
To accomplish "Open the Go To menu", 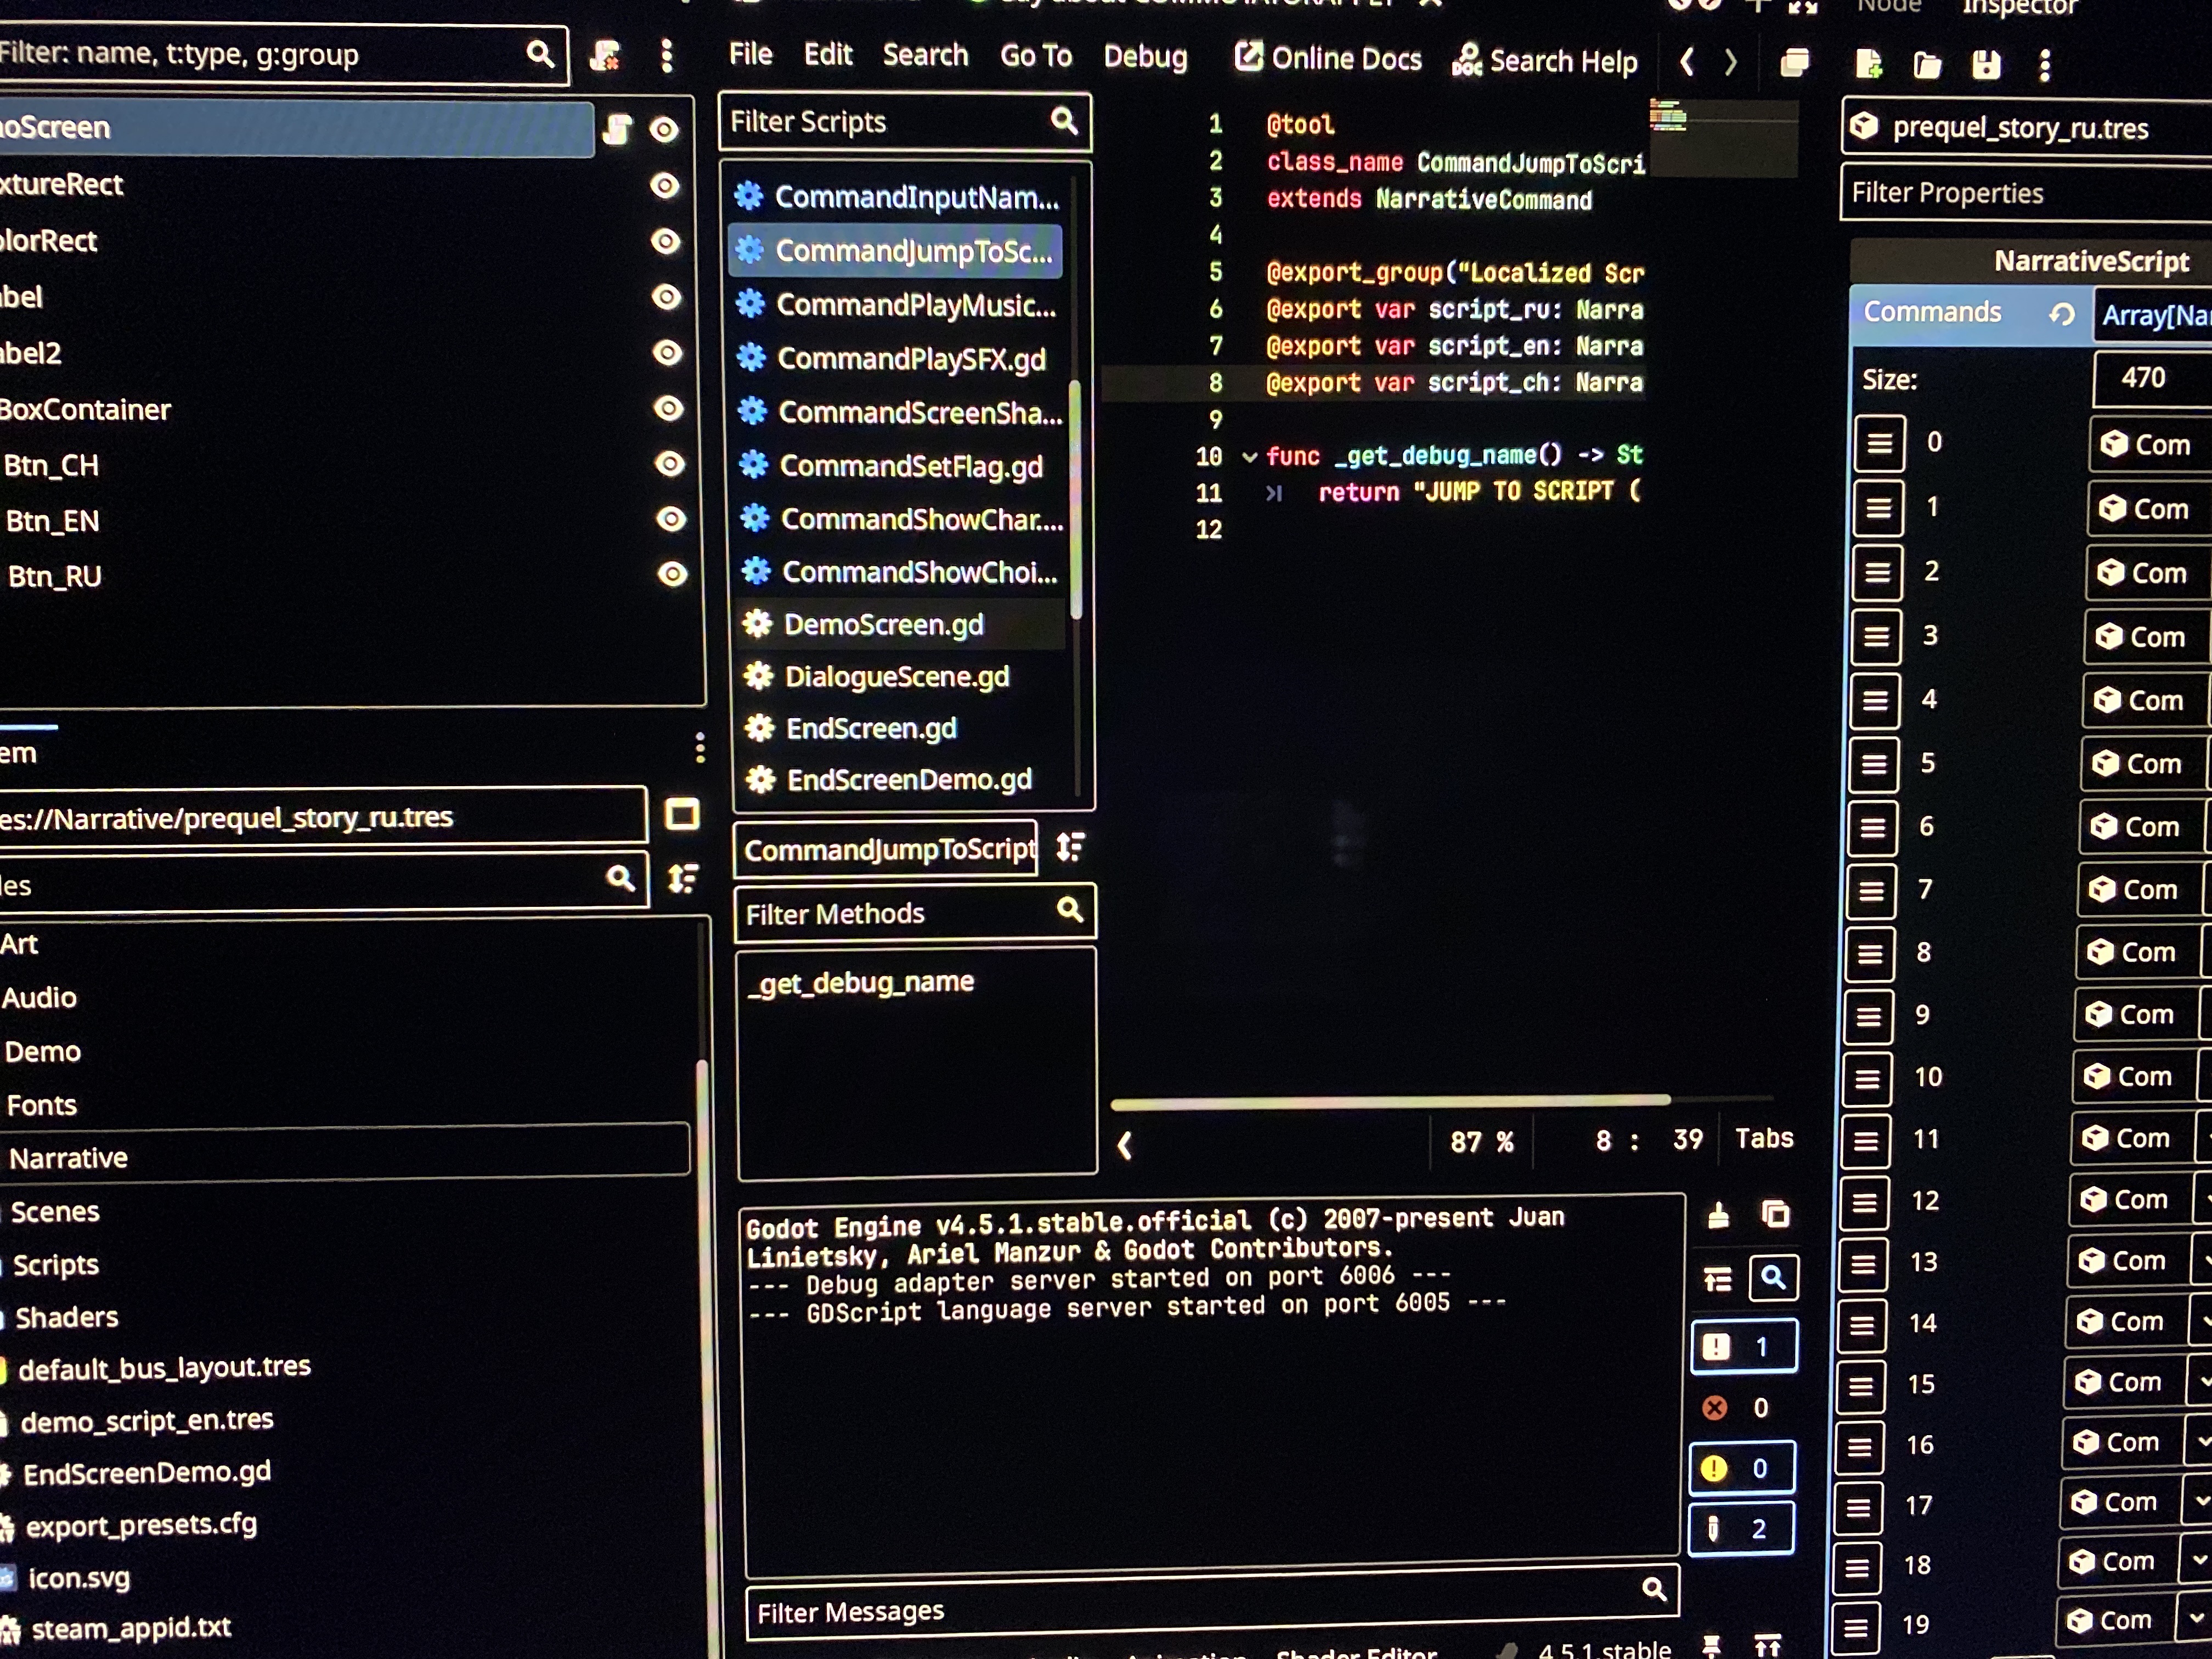I will [x=1036, y=55].
